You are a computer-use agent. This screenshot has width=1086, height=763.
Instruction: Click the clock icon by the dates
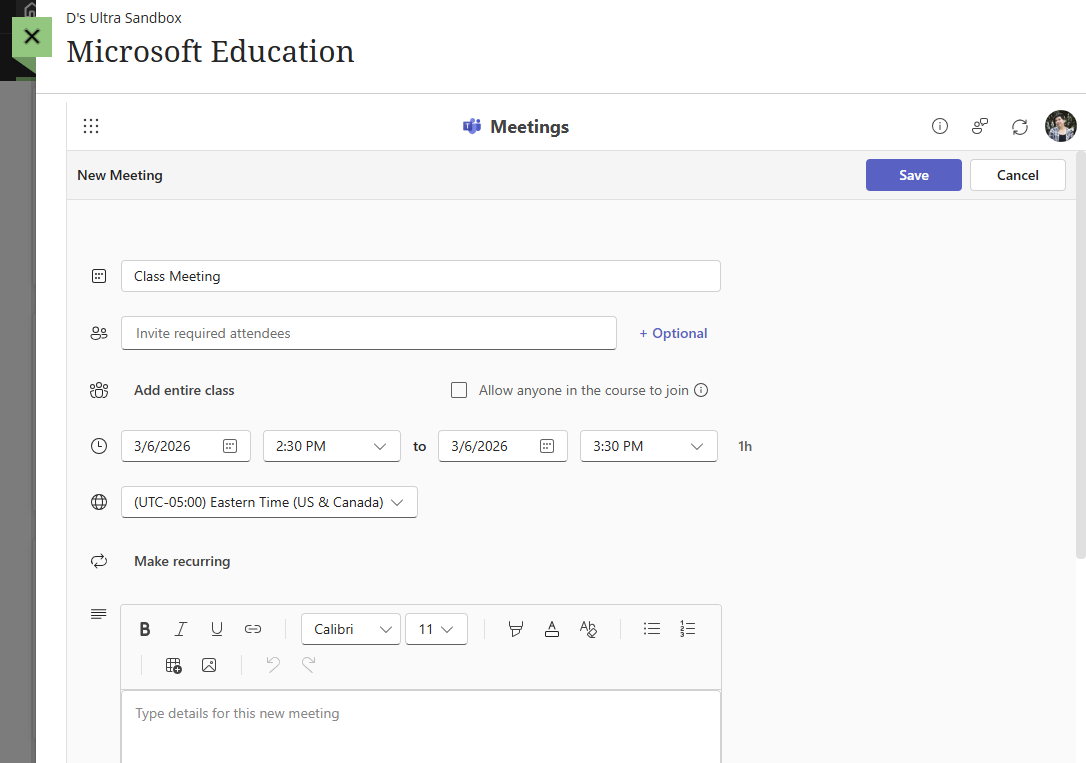point(99,446)
